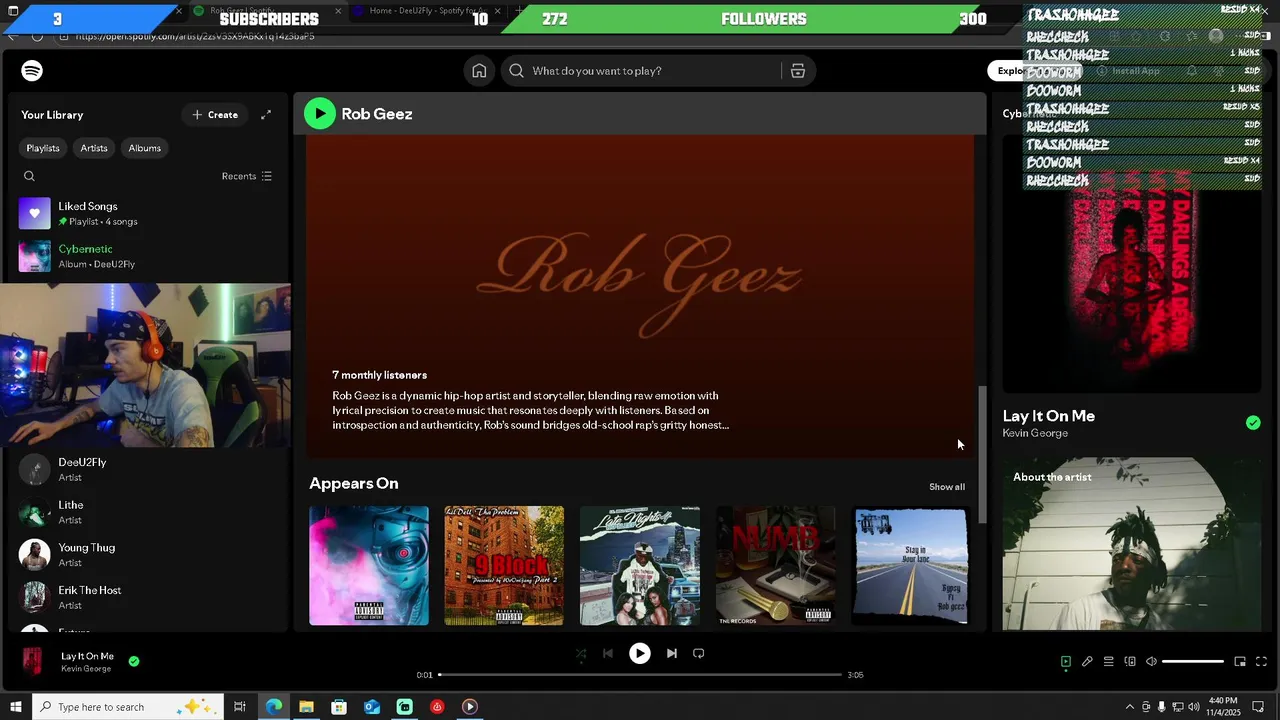
Task: Show hidden system tray icons
Action: pyautogui.click(x=1130, y=707)
